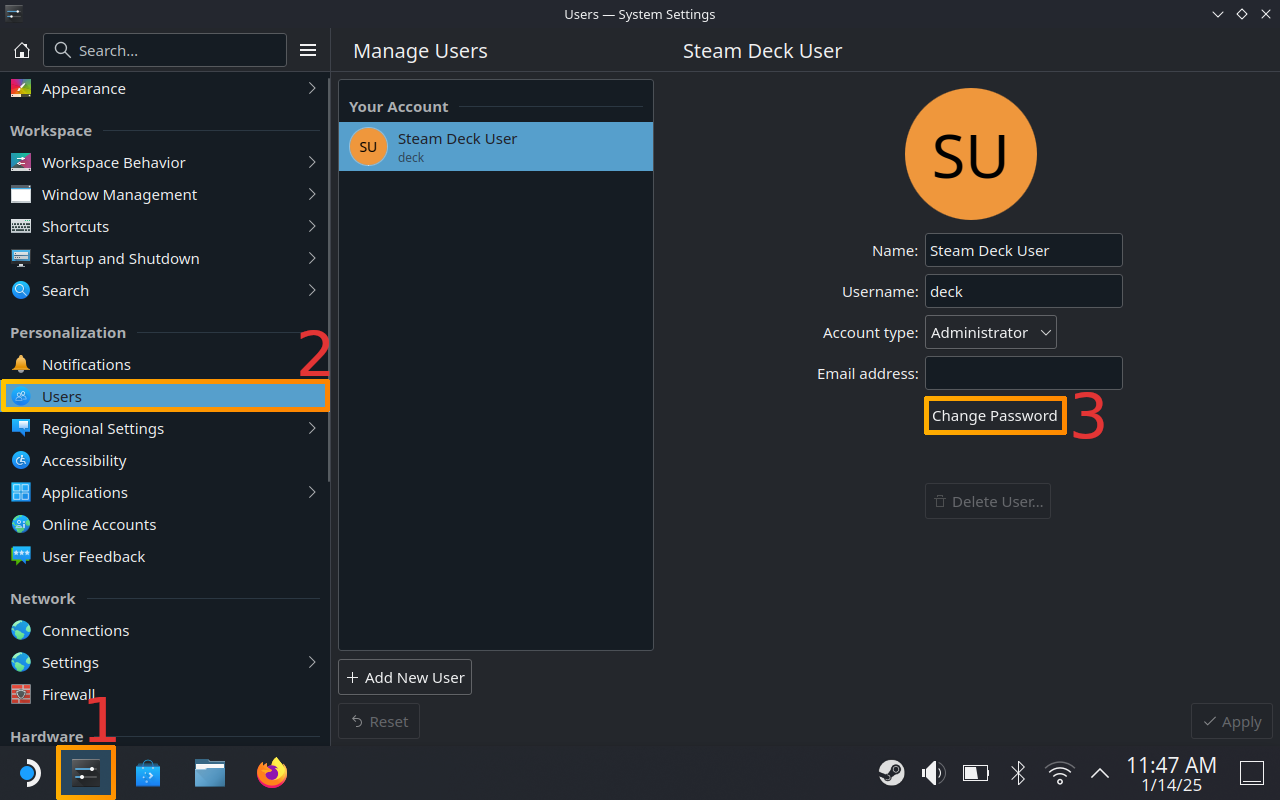
Task: Click the battery indicator in the system tray
Action: click(975, 772)
